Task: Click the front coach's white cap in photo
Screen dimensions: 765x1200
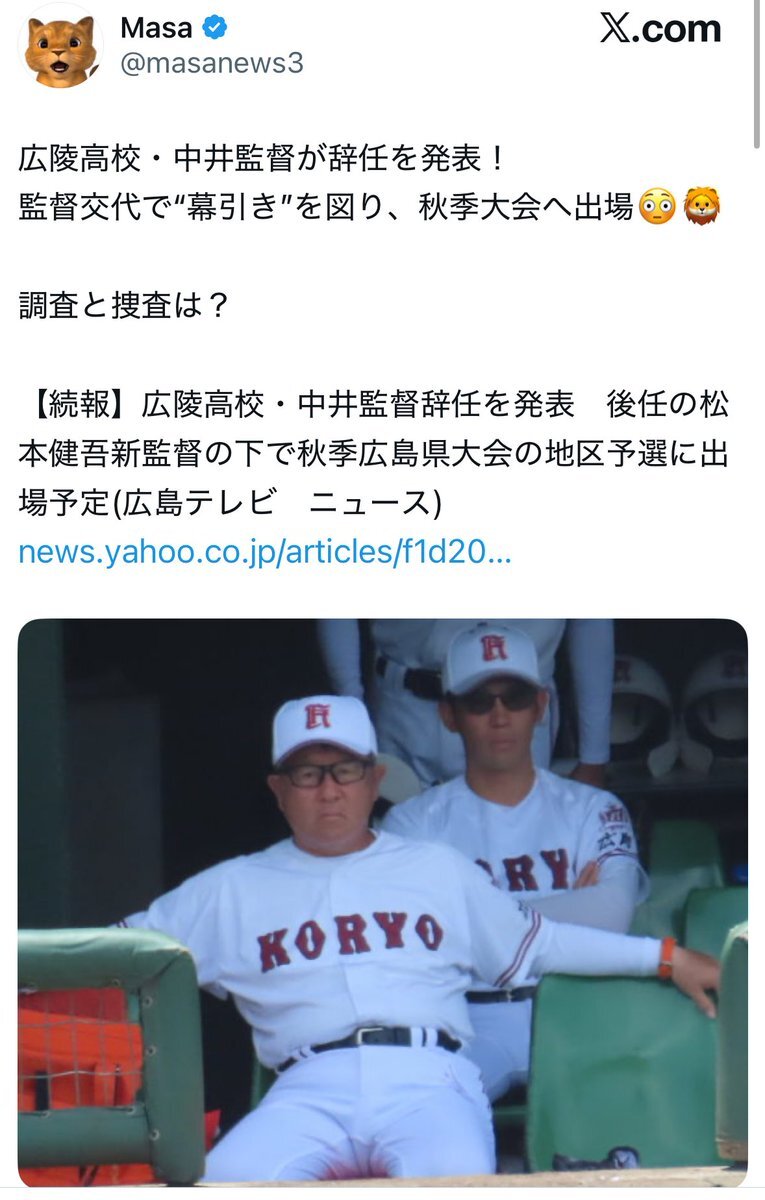Action: click(x=323, y=728)
